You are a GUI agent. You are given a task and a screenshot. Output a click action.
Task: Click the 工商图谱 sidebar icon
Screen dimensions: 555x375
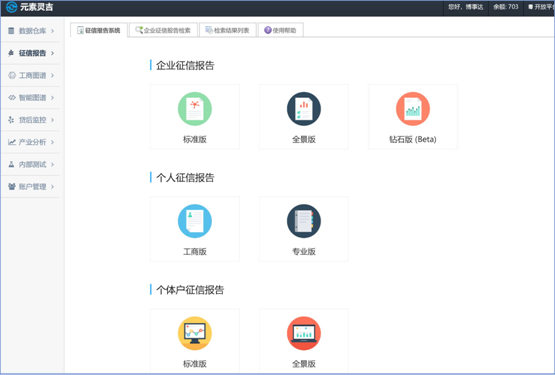coord(12,75)
